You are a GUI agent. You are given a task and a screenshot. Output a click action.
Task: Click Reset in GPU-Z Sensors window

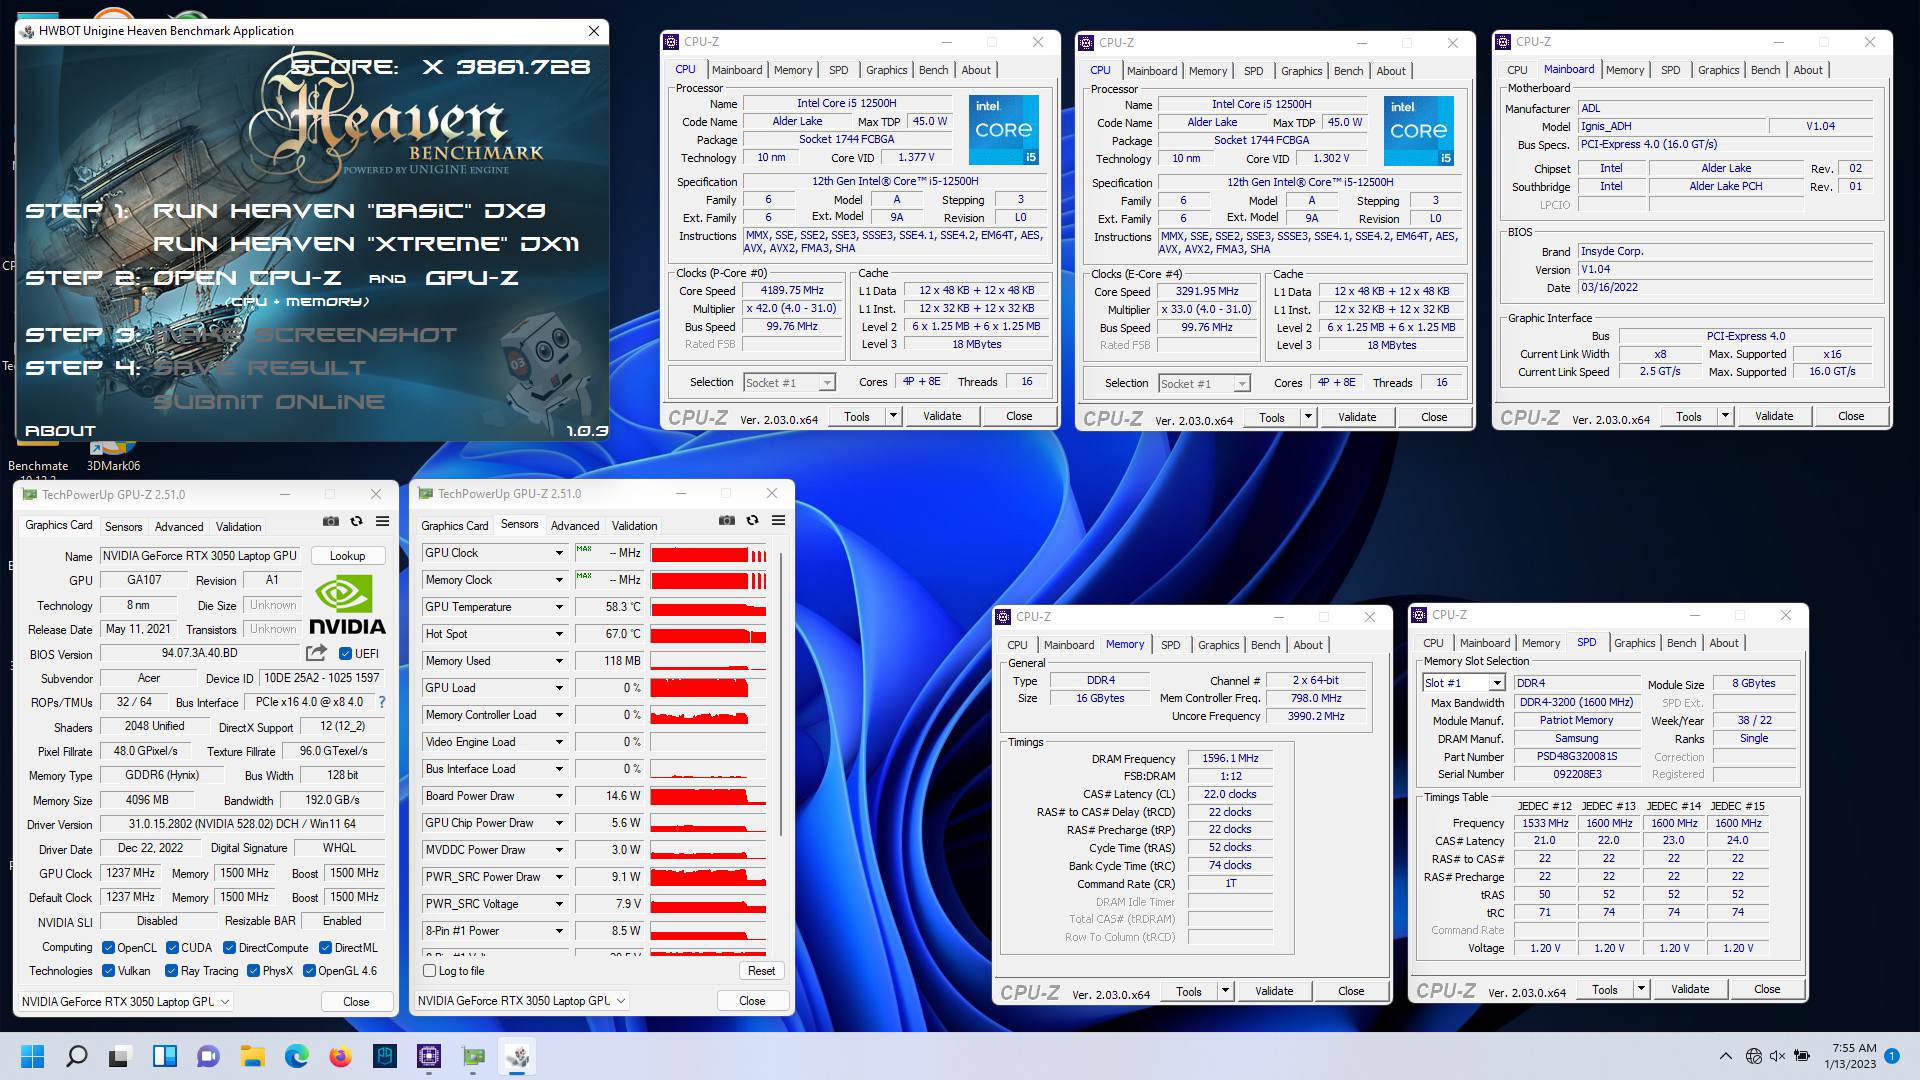click(761, 971)
